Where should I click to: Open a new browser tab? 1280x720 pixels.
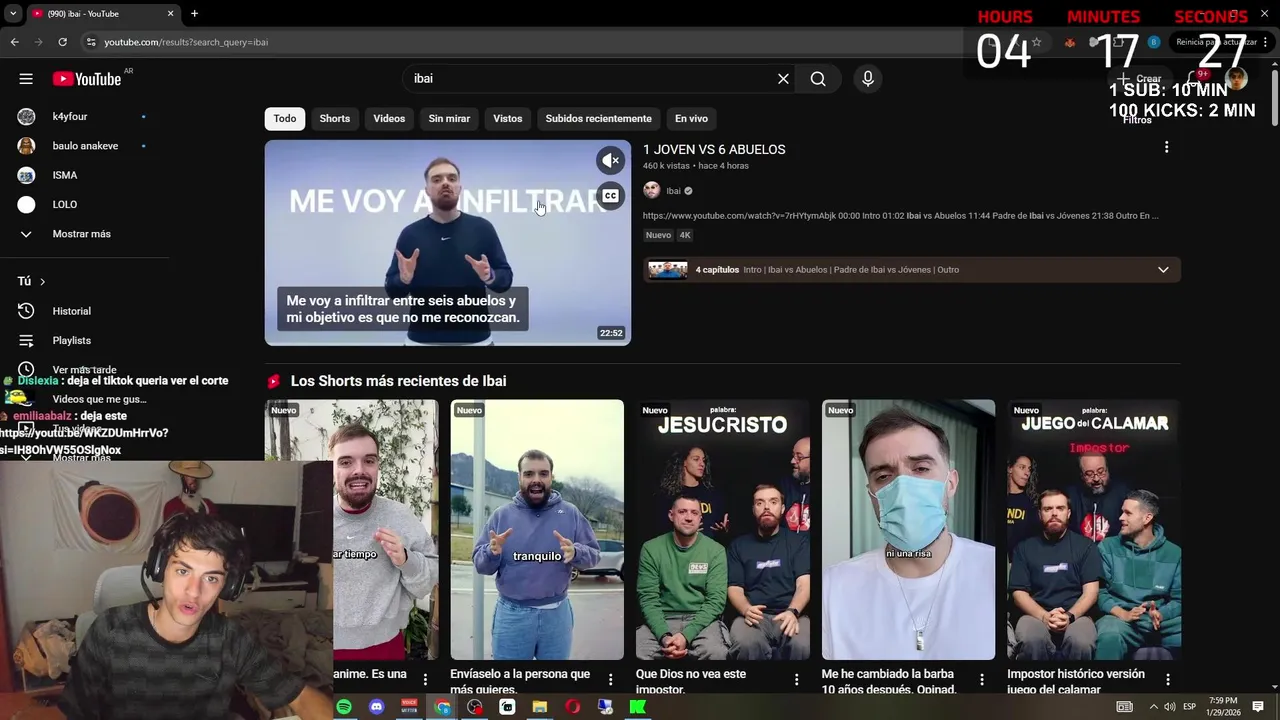pos(194,13)
